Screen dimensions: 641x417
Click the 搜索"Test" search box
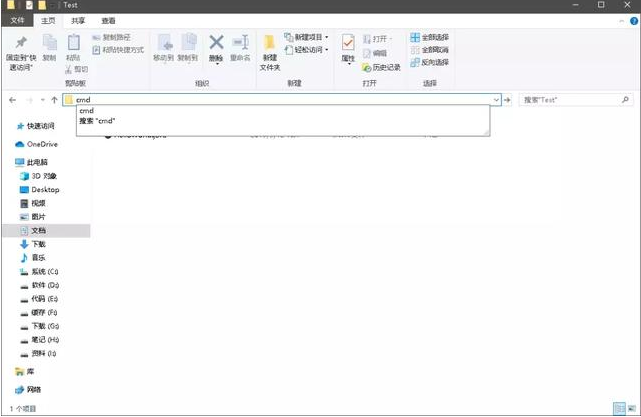pyautogui.click(x=570, y=100)
